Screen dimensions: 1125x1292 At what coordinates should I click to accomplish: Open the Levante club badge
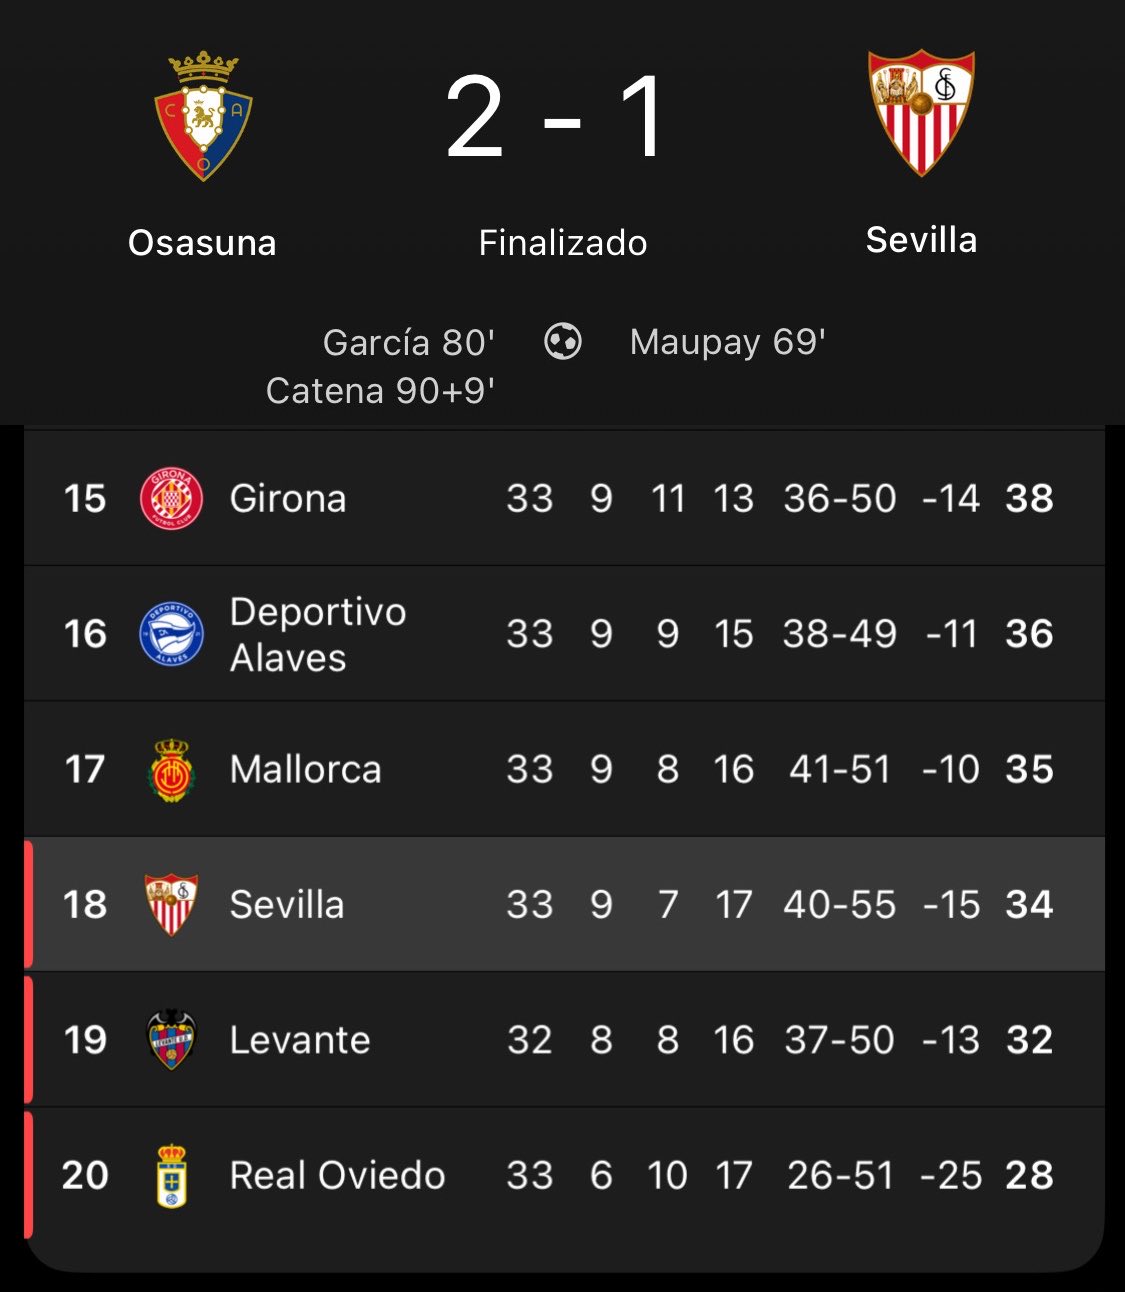171,1040
